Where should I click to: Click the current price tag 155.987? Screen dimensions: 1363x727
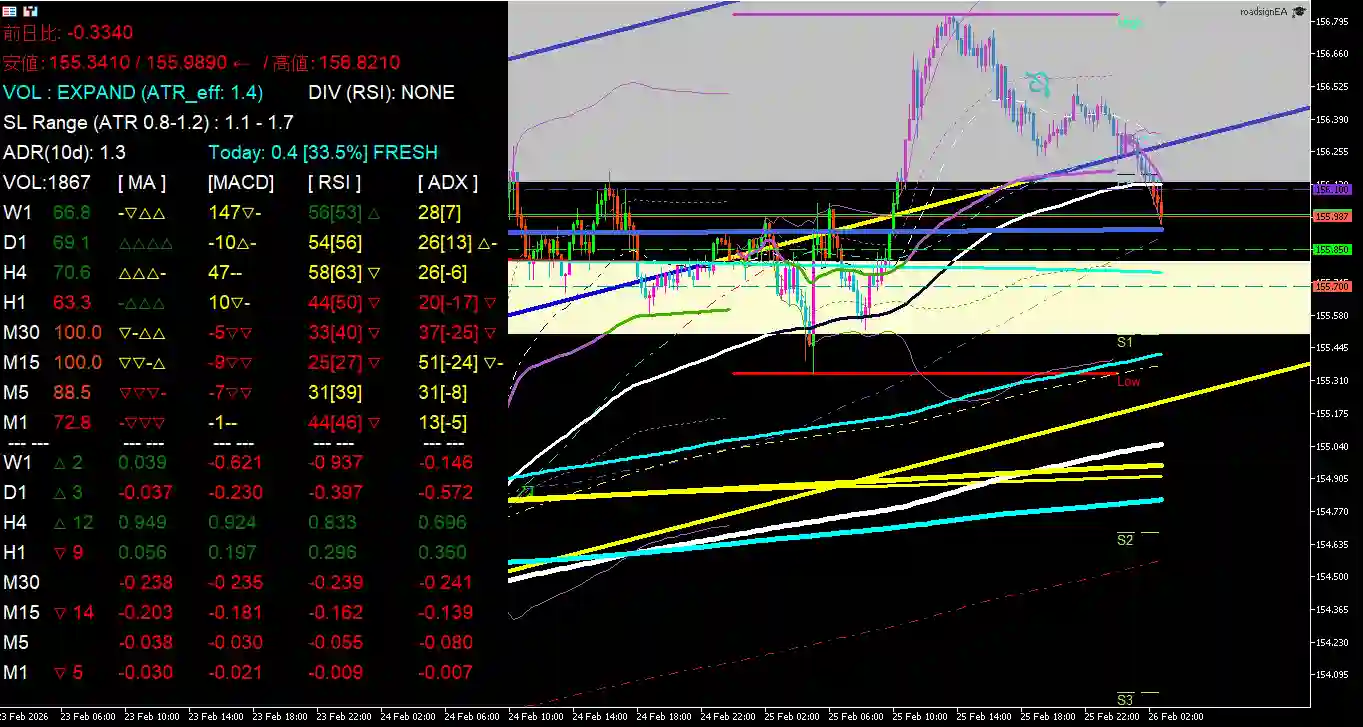tap(1332, 216)
